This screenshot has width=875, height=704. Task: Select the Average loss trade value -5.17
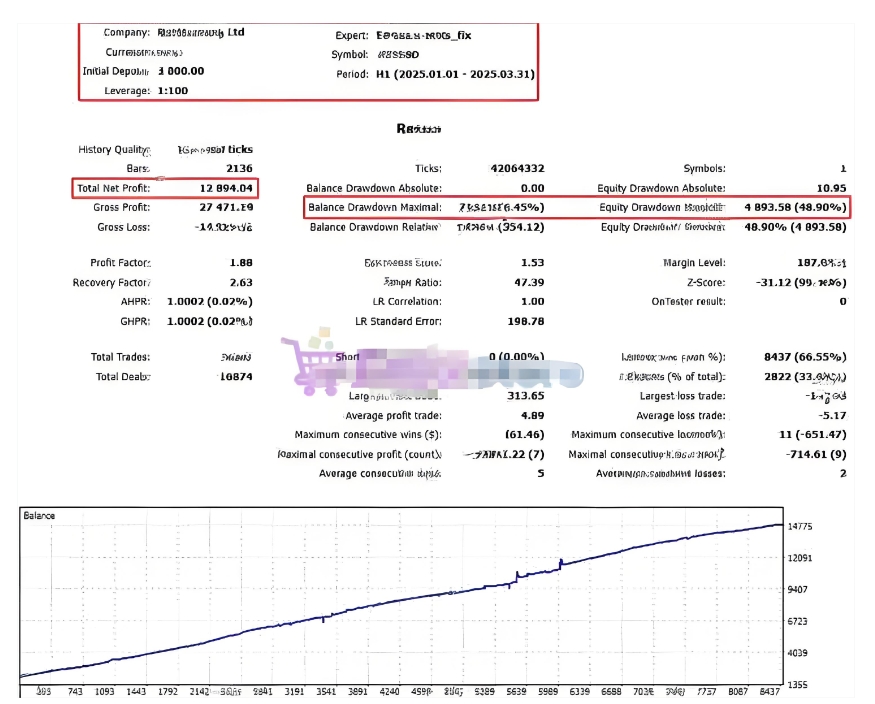tap(832, 415)
